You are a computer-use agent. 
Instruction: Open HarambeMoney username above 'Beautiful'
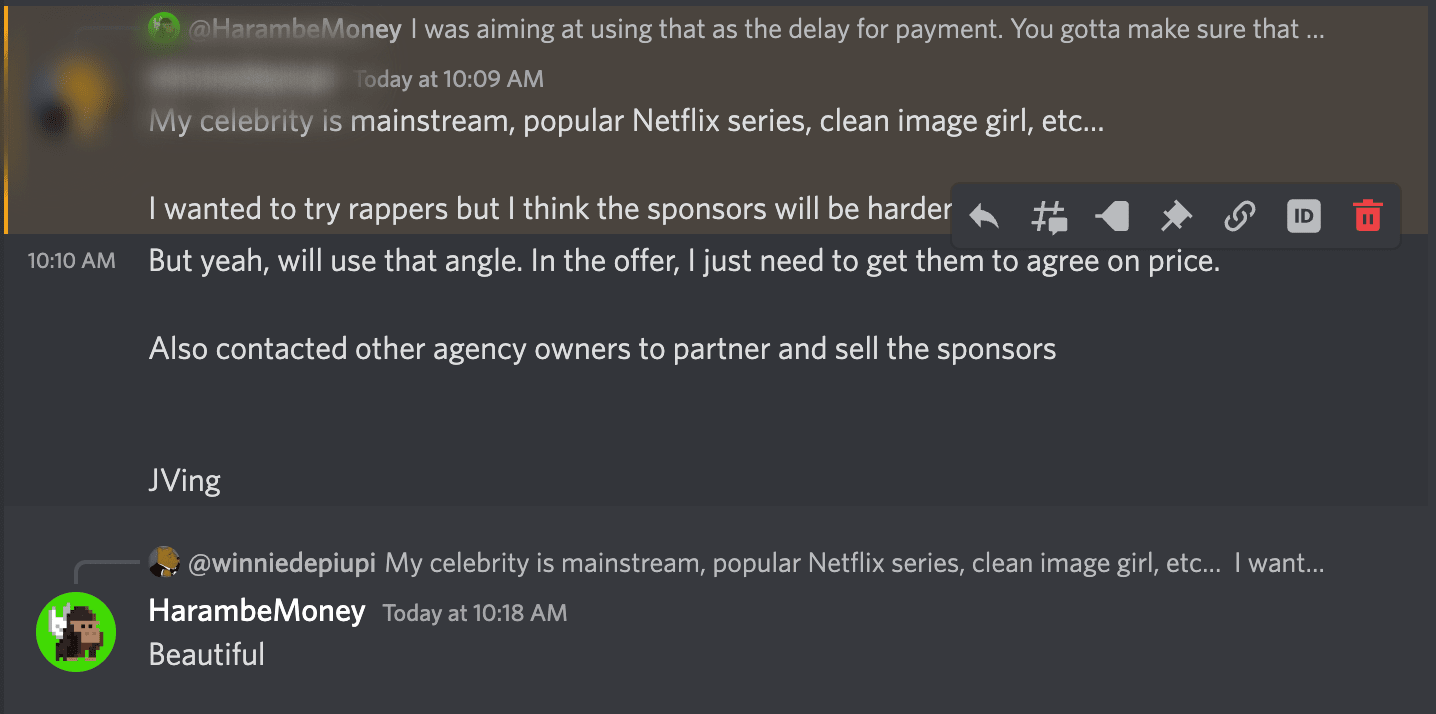pyautogui.click(x=257, y=610)
